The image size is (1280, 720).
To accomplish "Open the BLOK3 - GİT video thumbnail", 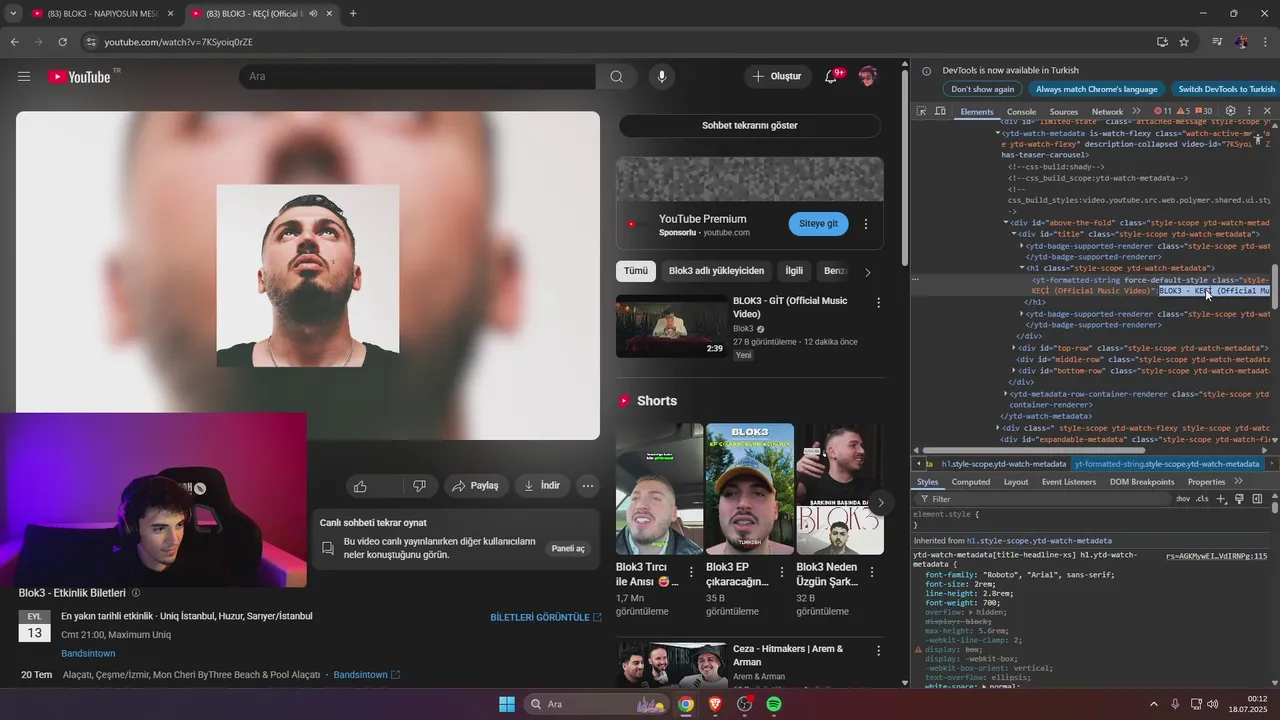I will coord(672,326).
